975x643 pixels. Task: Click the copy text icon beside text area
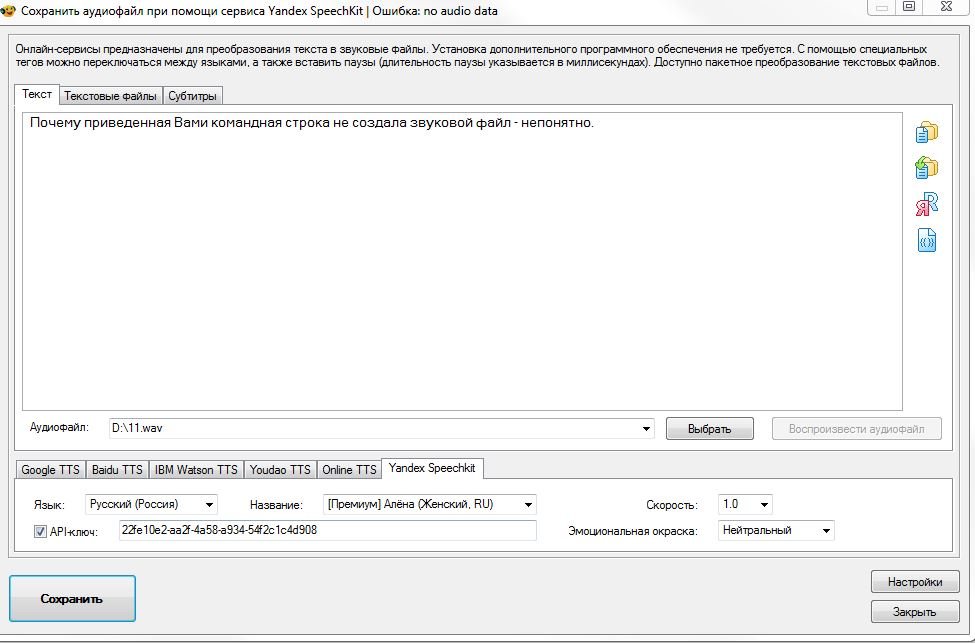926,132
